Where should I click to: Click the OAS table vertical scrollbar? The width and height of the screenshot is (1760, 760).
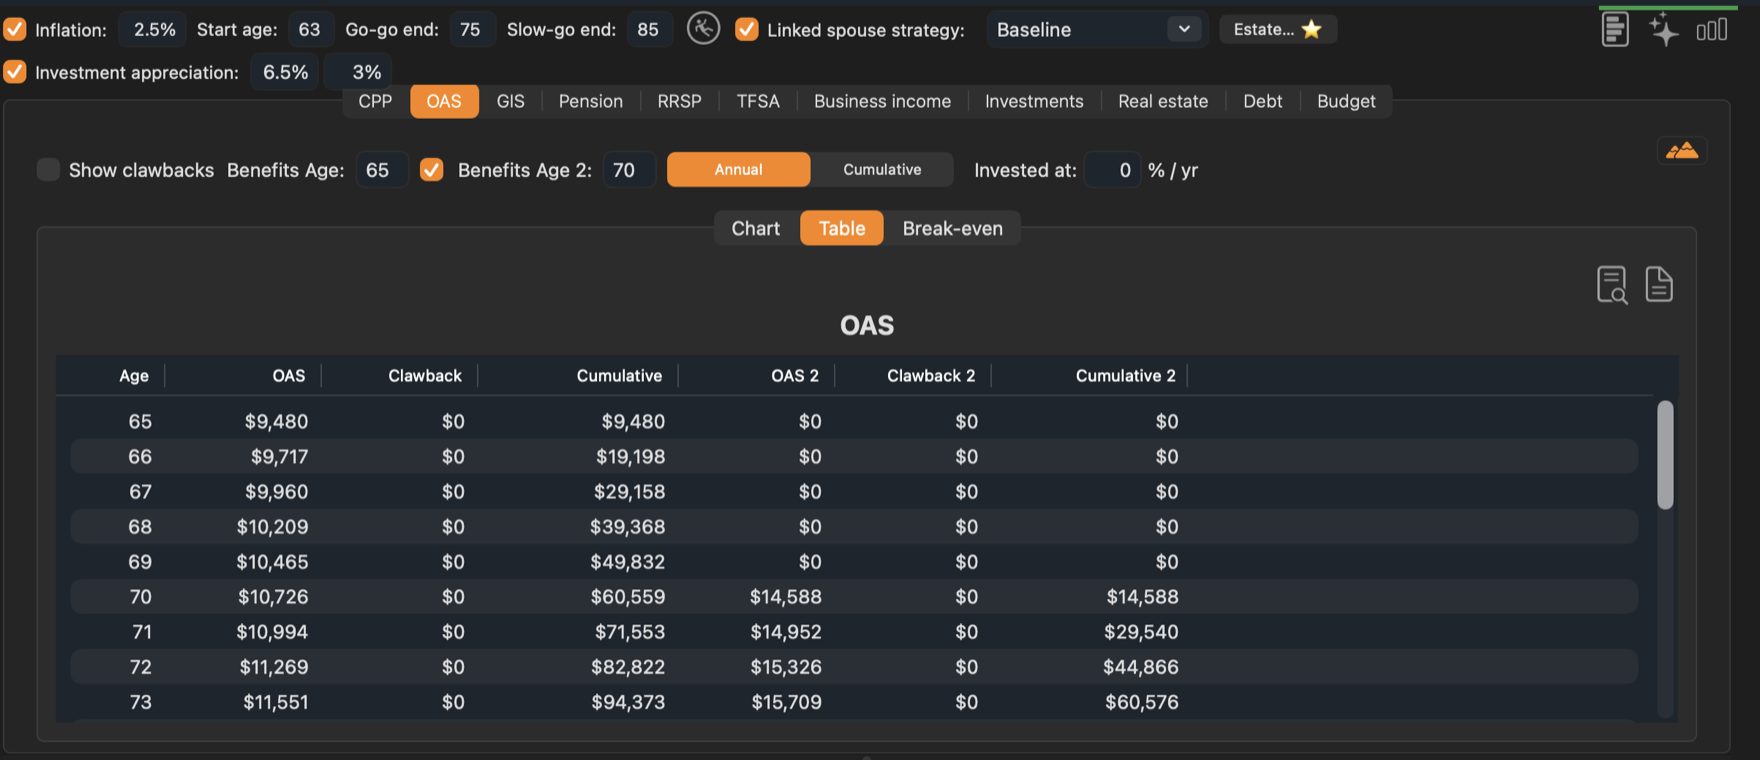point(1665,455)
